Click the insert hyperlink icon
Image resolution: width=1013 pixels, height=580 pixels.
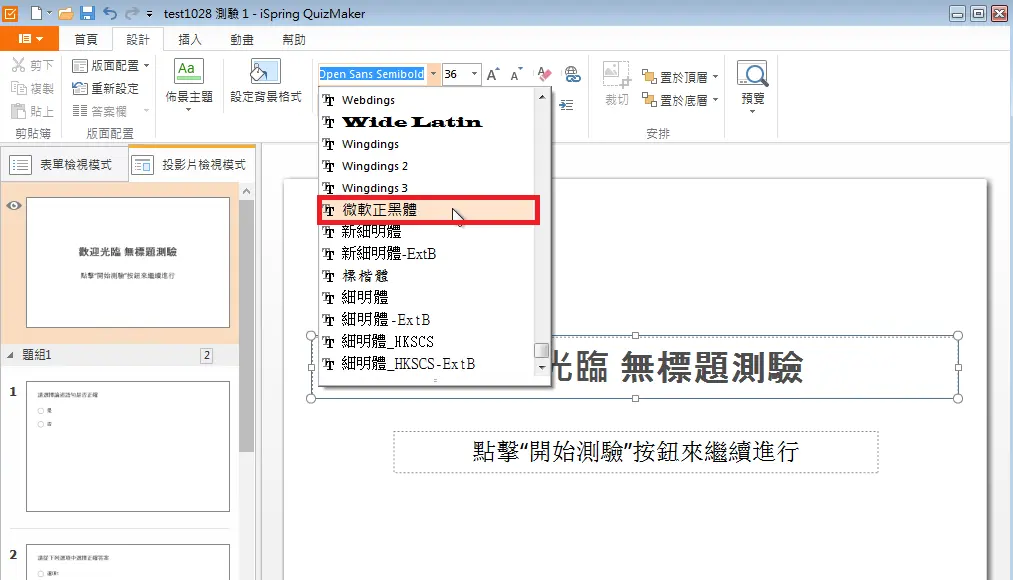point(572,74)
